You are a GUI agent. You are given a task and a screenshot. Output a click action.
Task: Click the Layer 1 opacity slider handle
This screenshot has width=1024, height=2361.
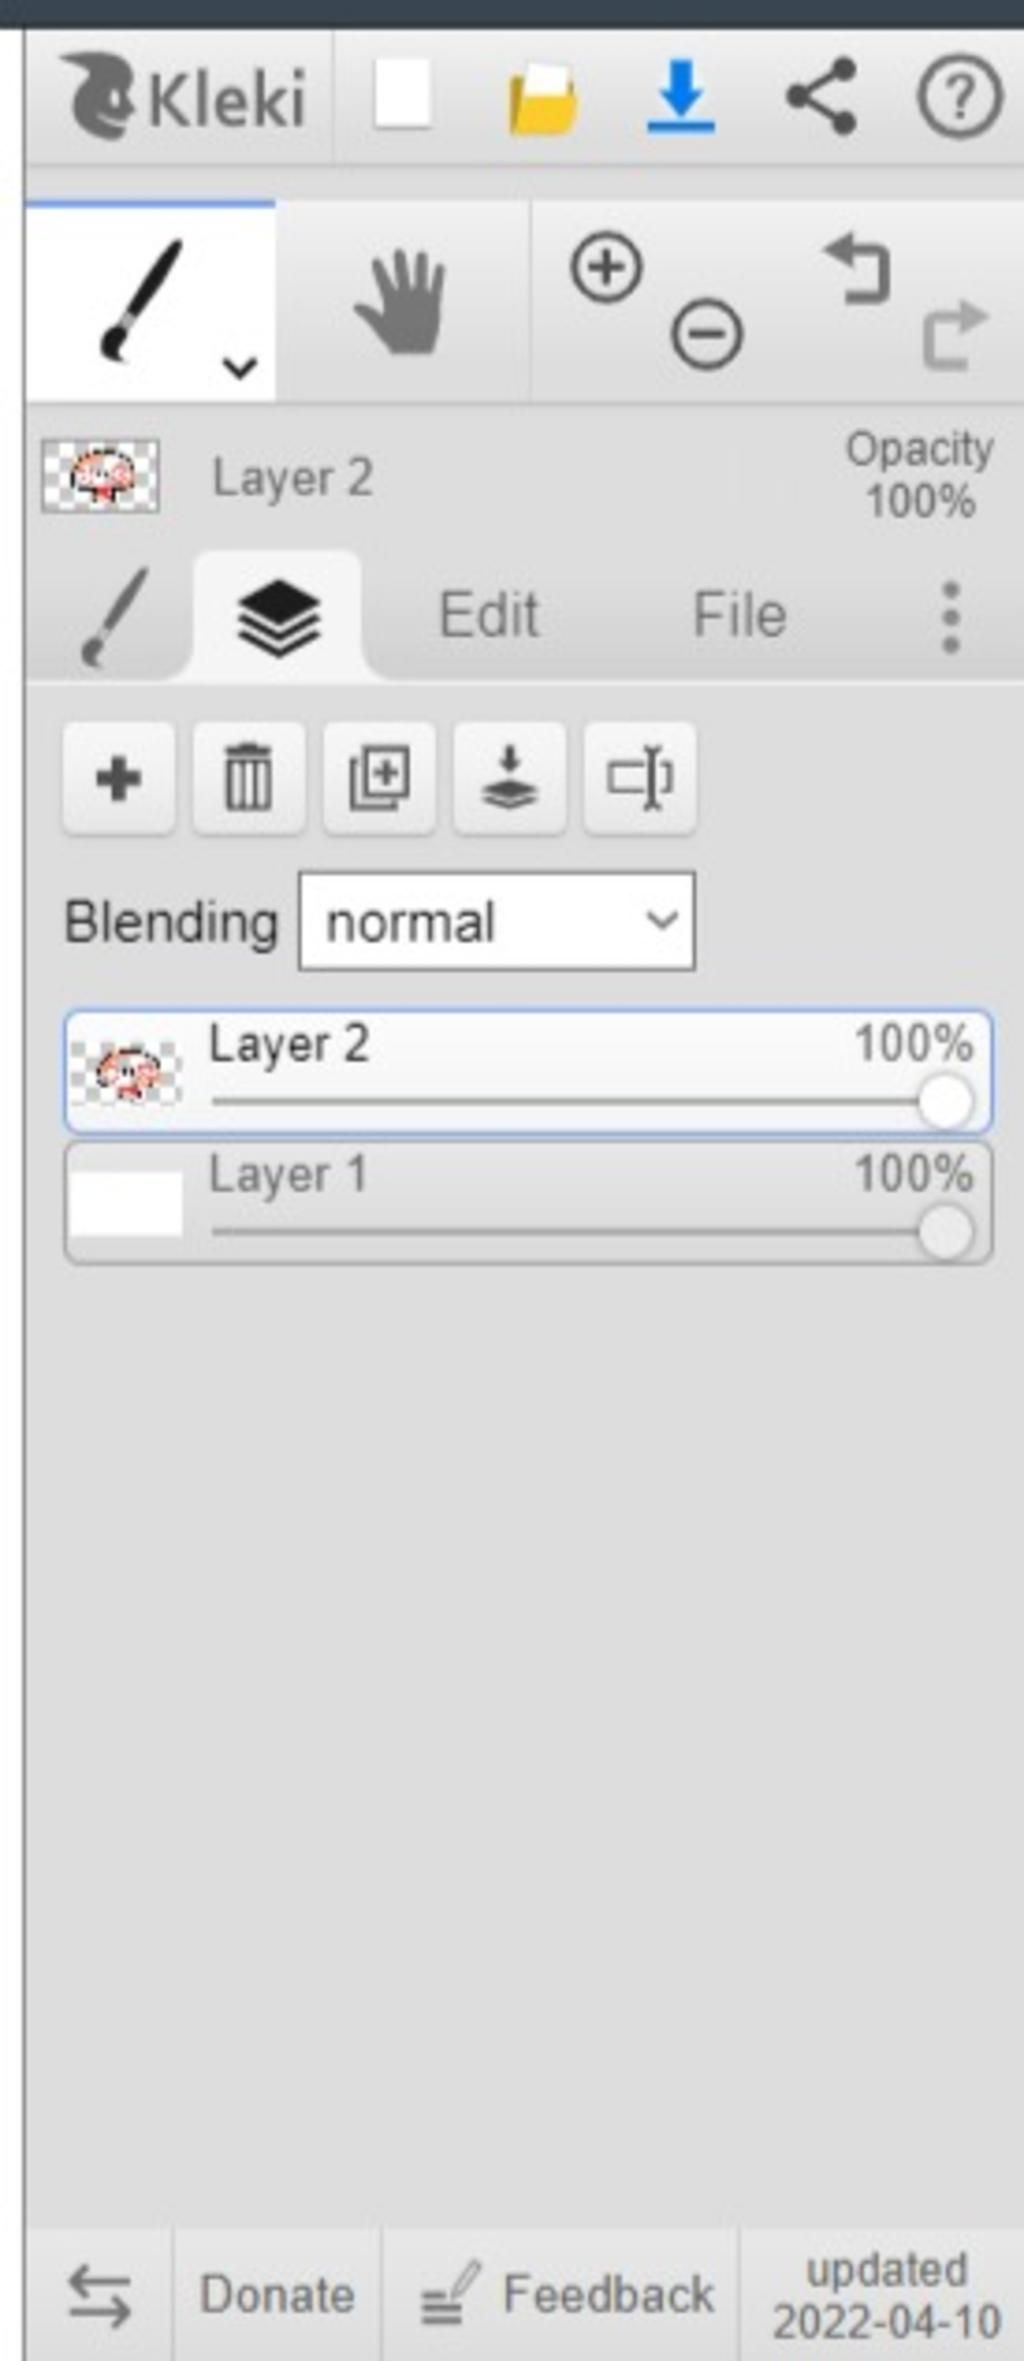pyautogui.click(x=945, y=1232)
